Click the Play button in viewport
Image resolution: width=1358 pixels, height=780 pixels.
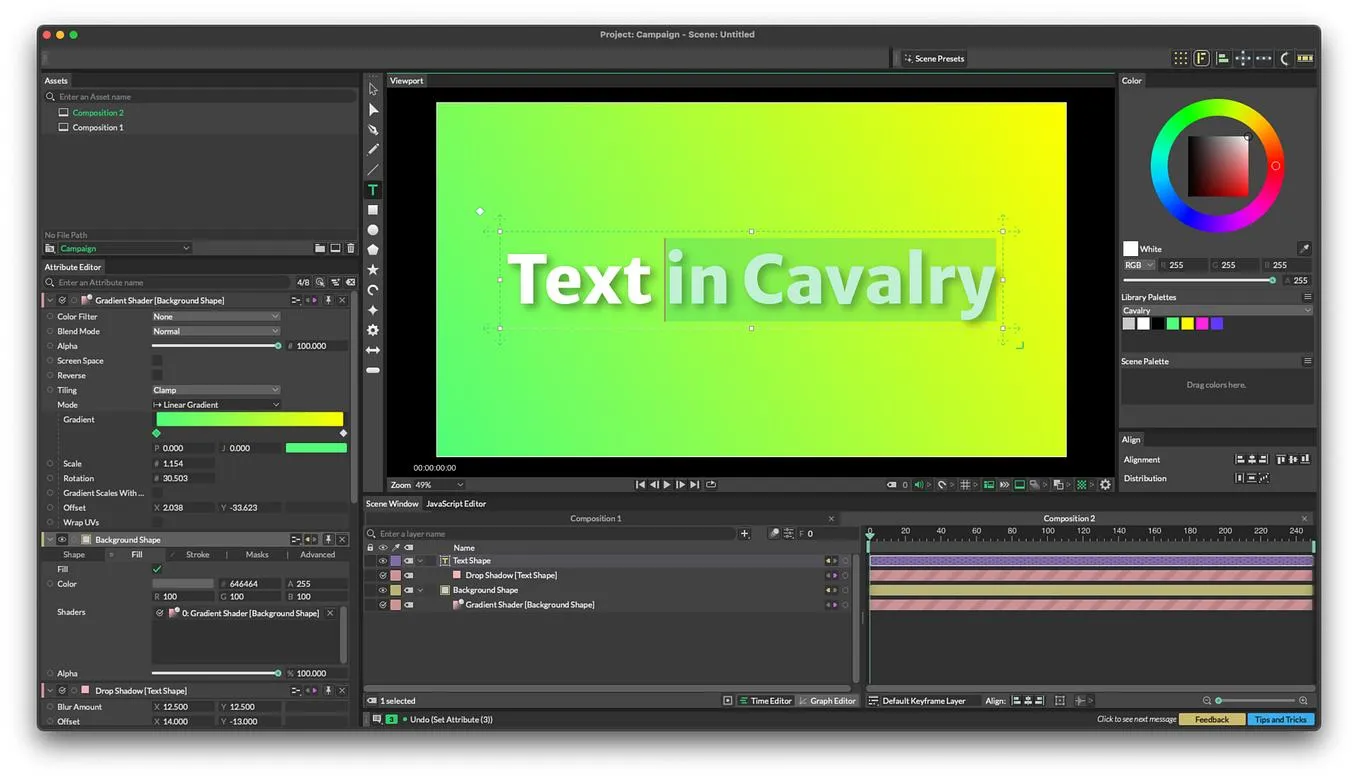click(668, 485)
